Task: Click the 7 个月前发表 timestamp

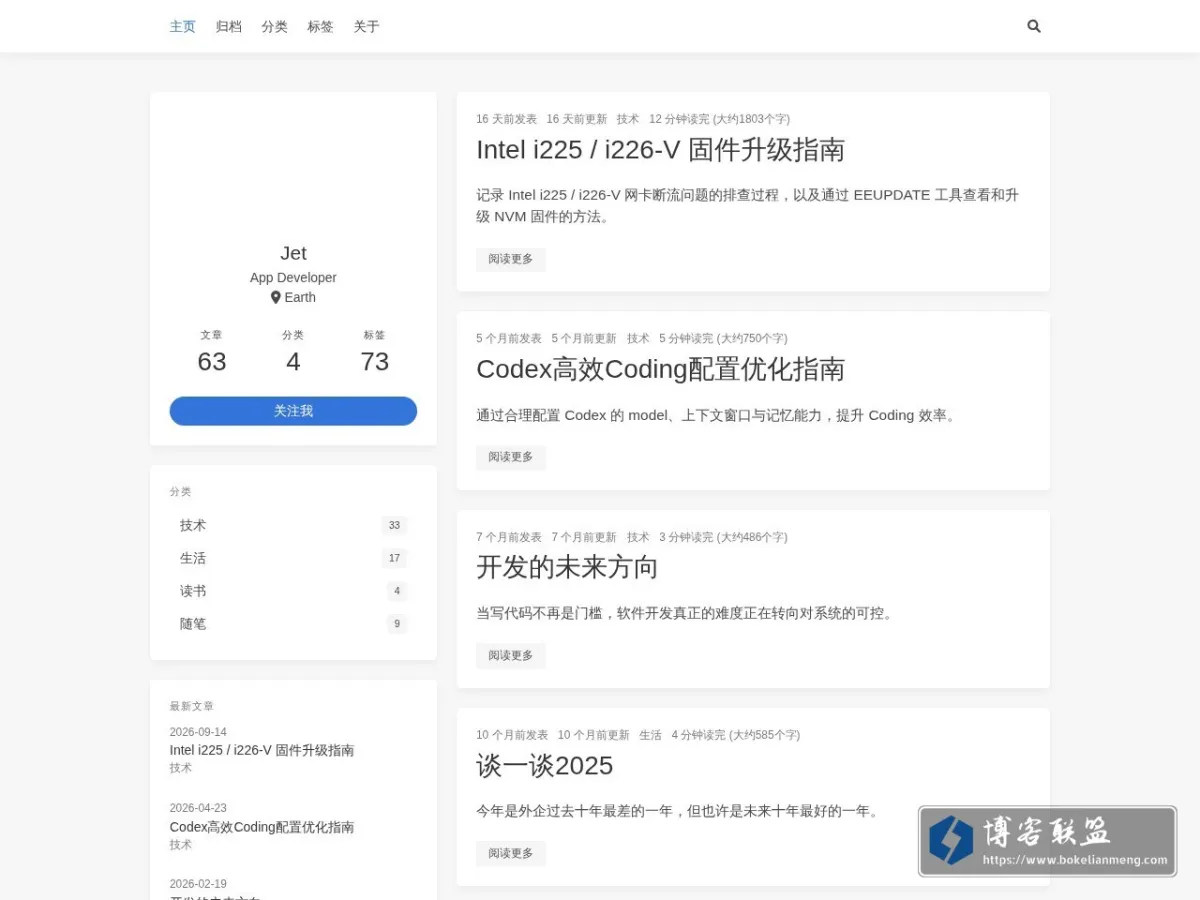Action: [509, 537]
